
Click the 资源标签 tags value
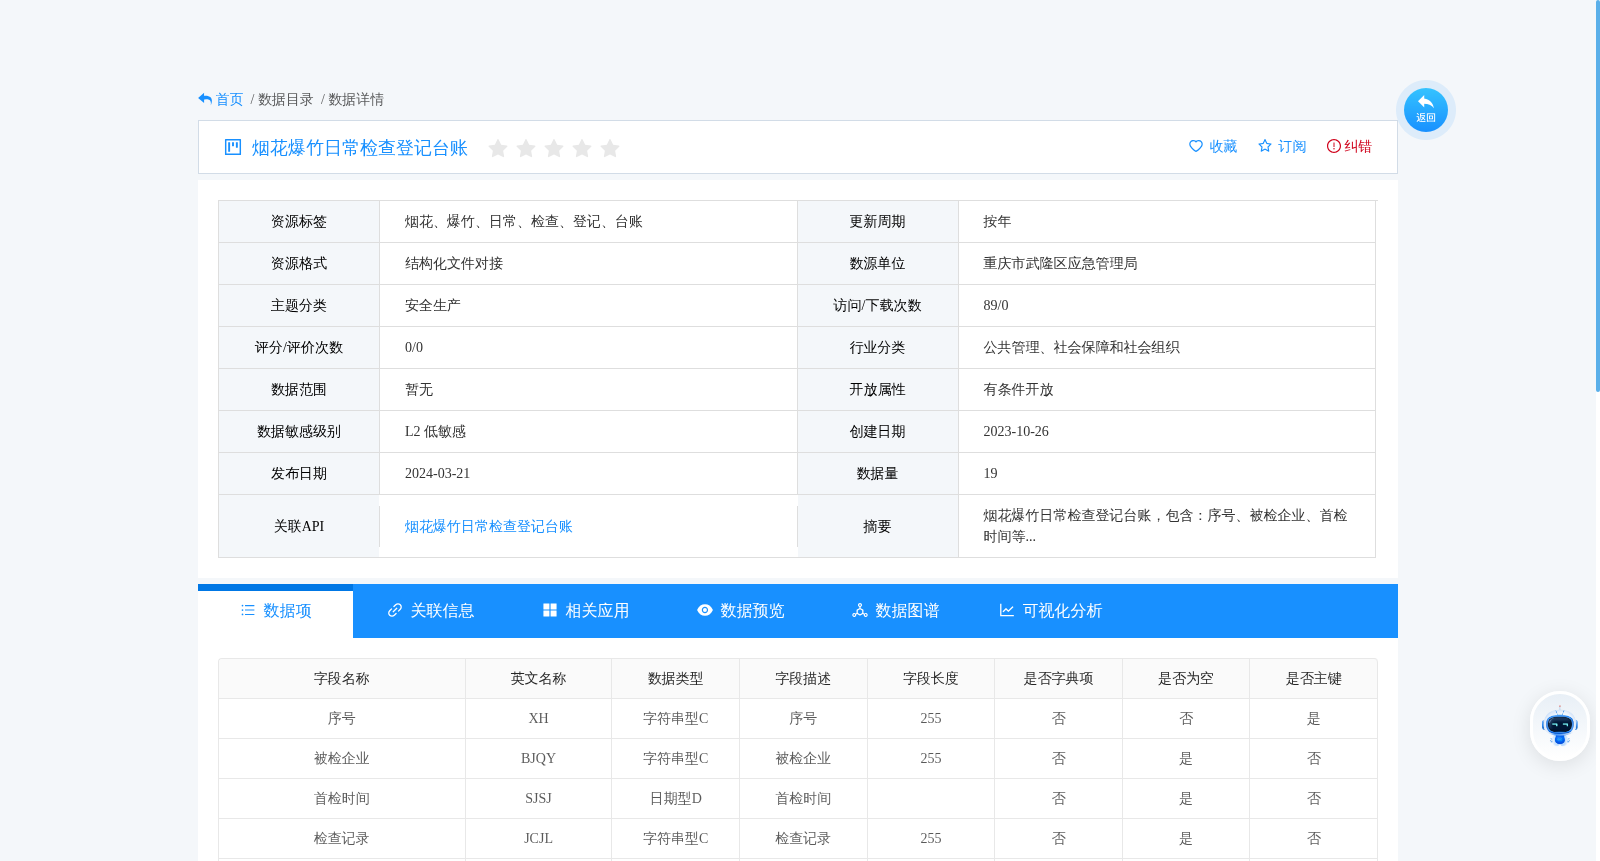tap(523, 221)
